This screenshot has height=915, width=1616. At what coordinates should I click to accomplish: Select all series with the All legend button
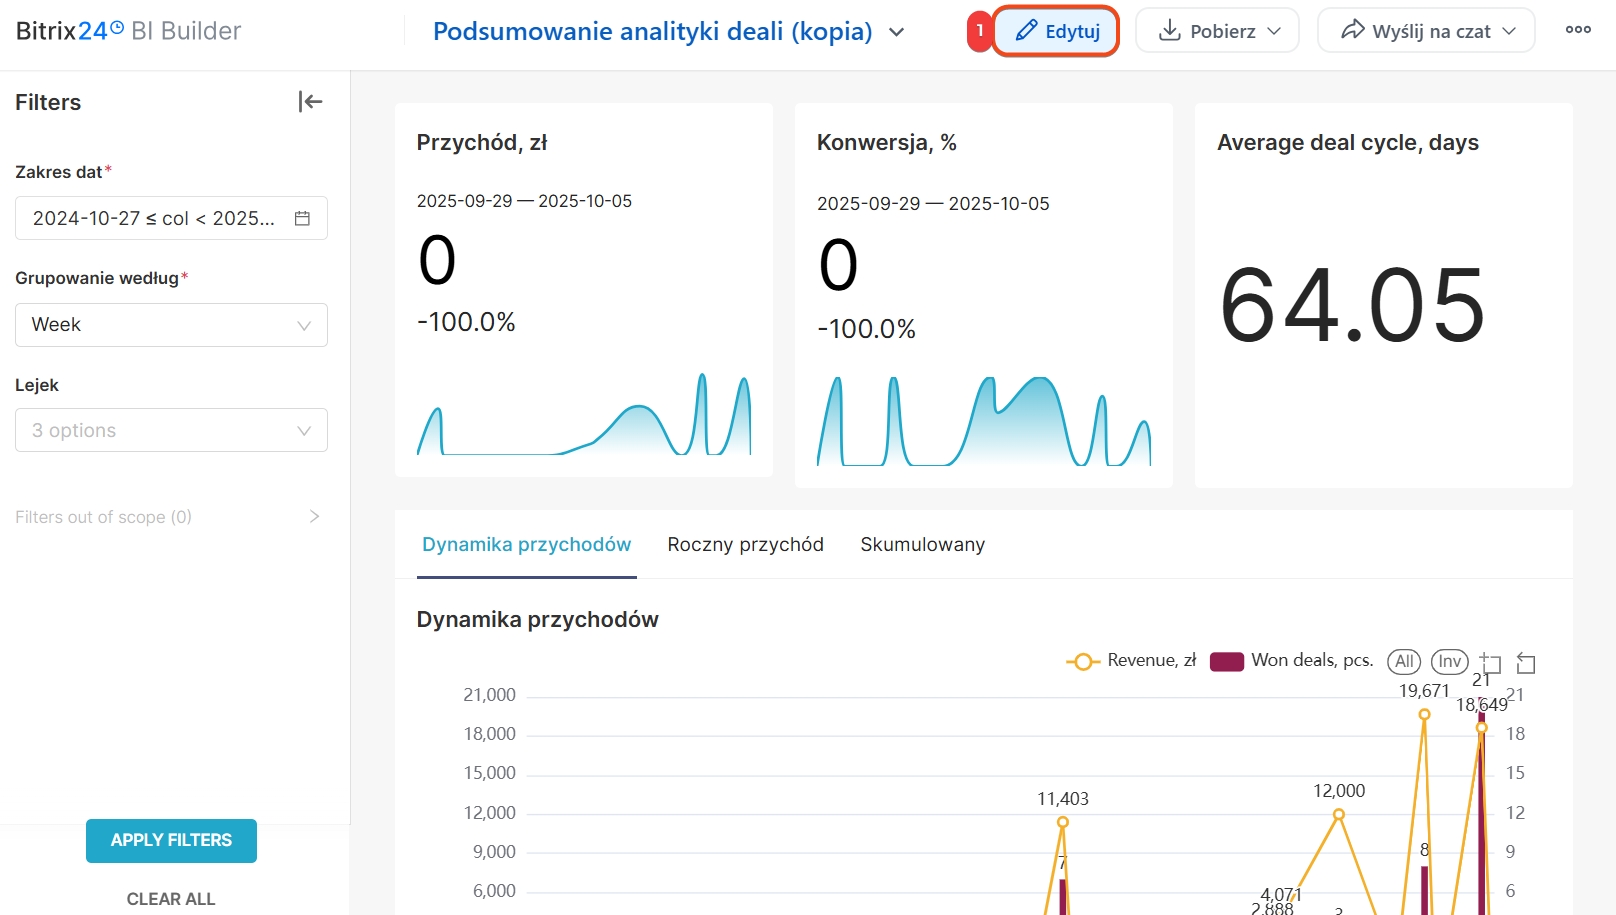(x=1404, y=661)
